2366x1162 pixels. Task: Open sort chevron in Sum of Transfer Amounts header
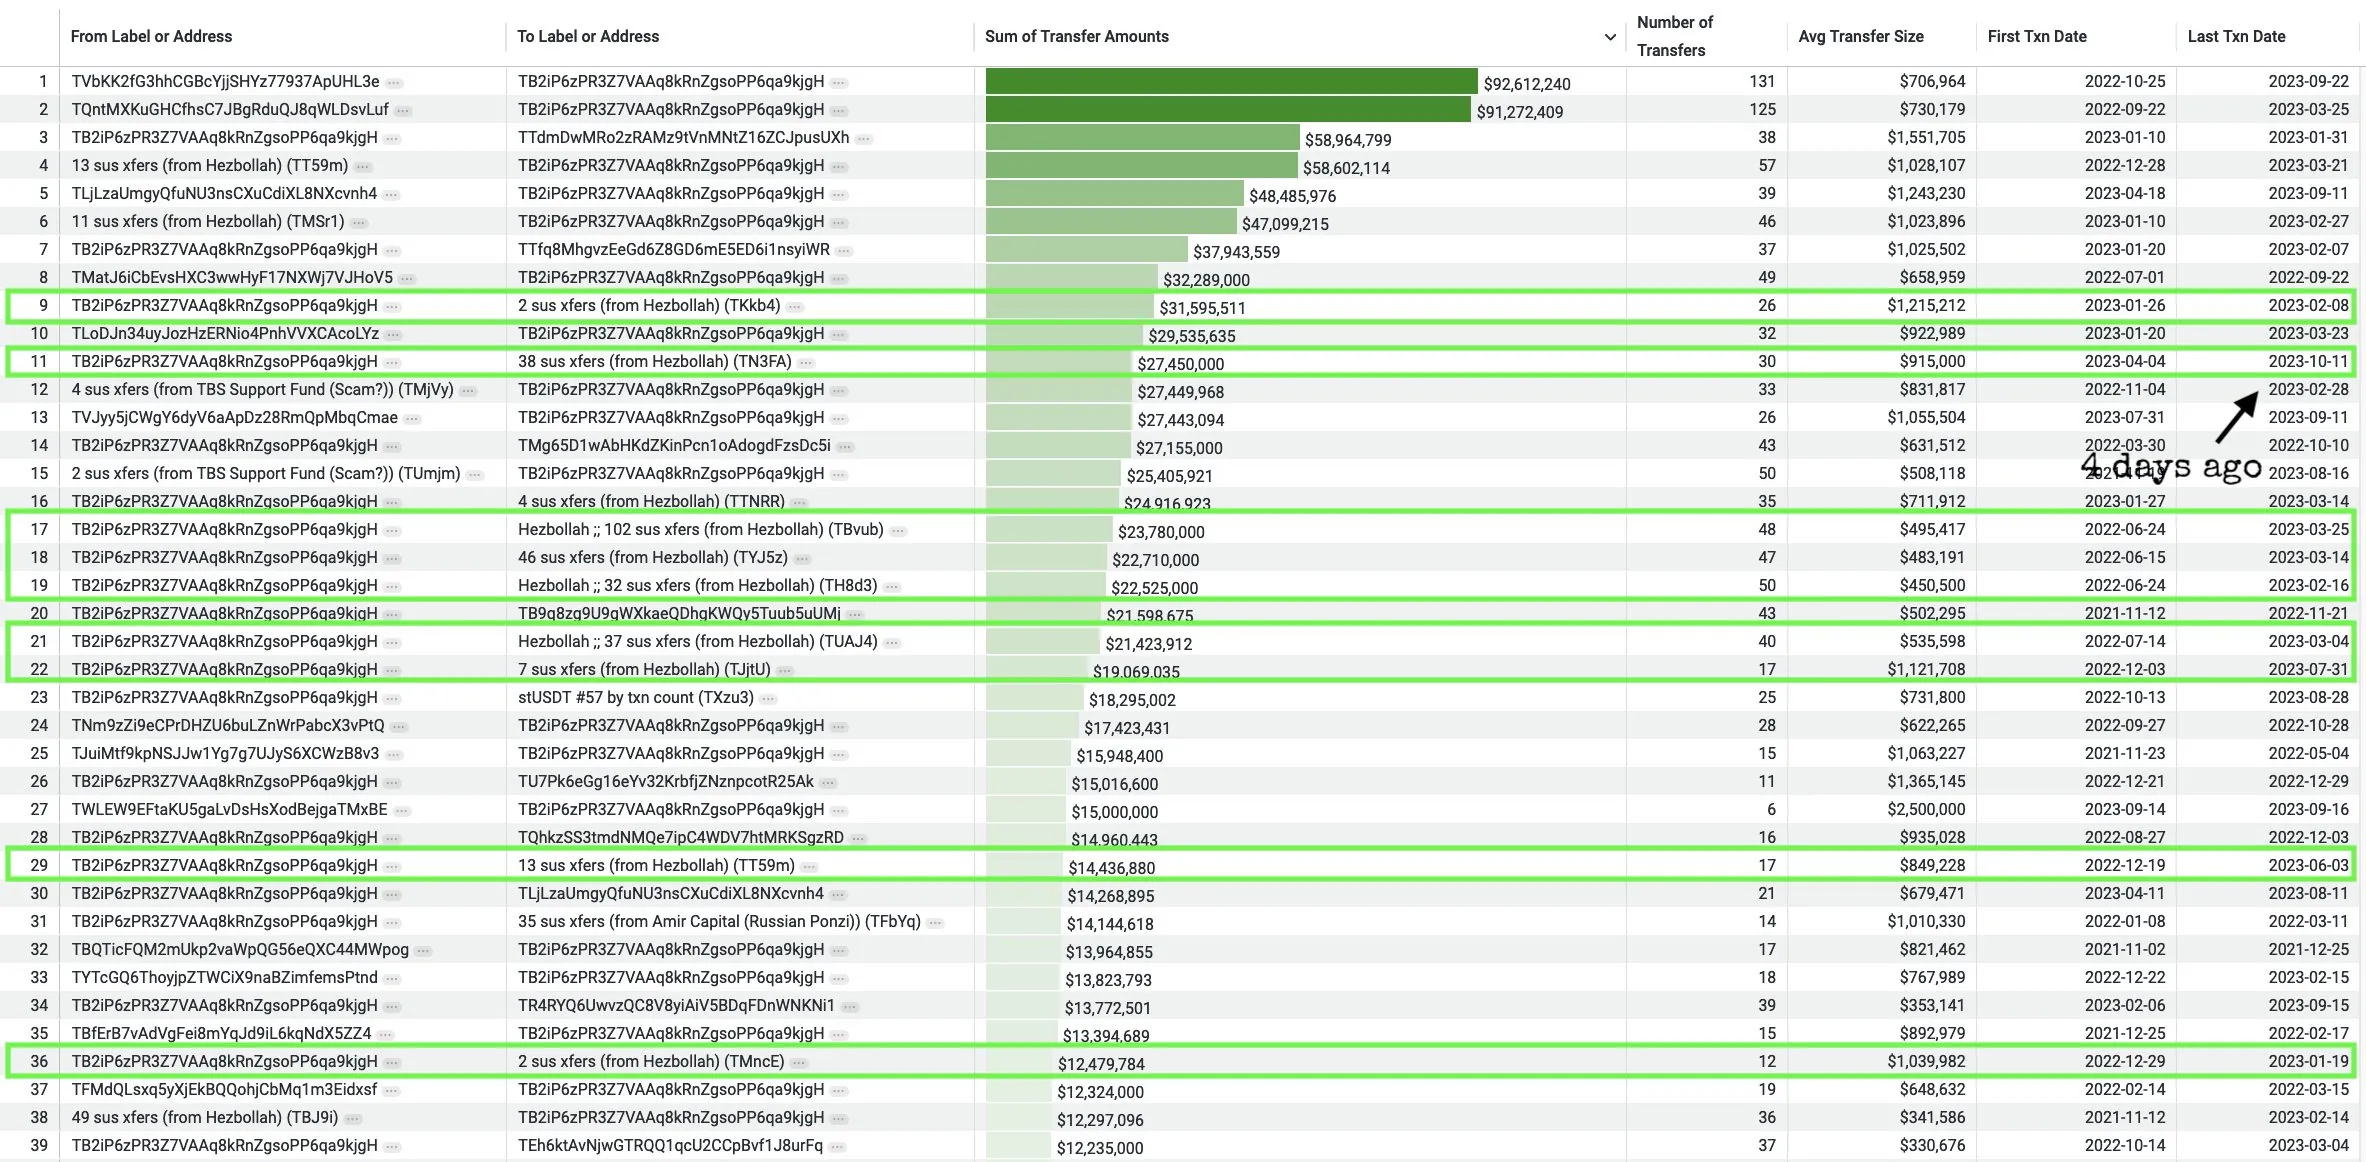click(1610, 37)
